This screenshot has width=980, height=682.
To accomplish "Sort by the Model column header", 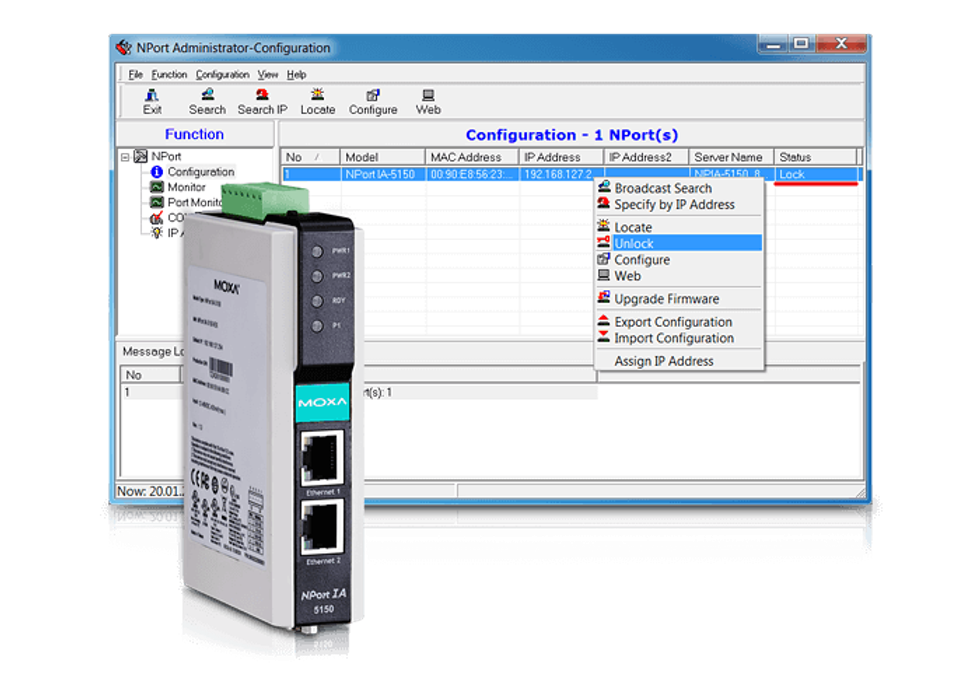I will click(x=382, y=157).
